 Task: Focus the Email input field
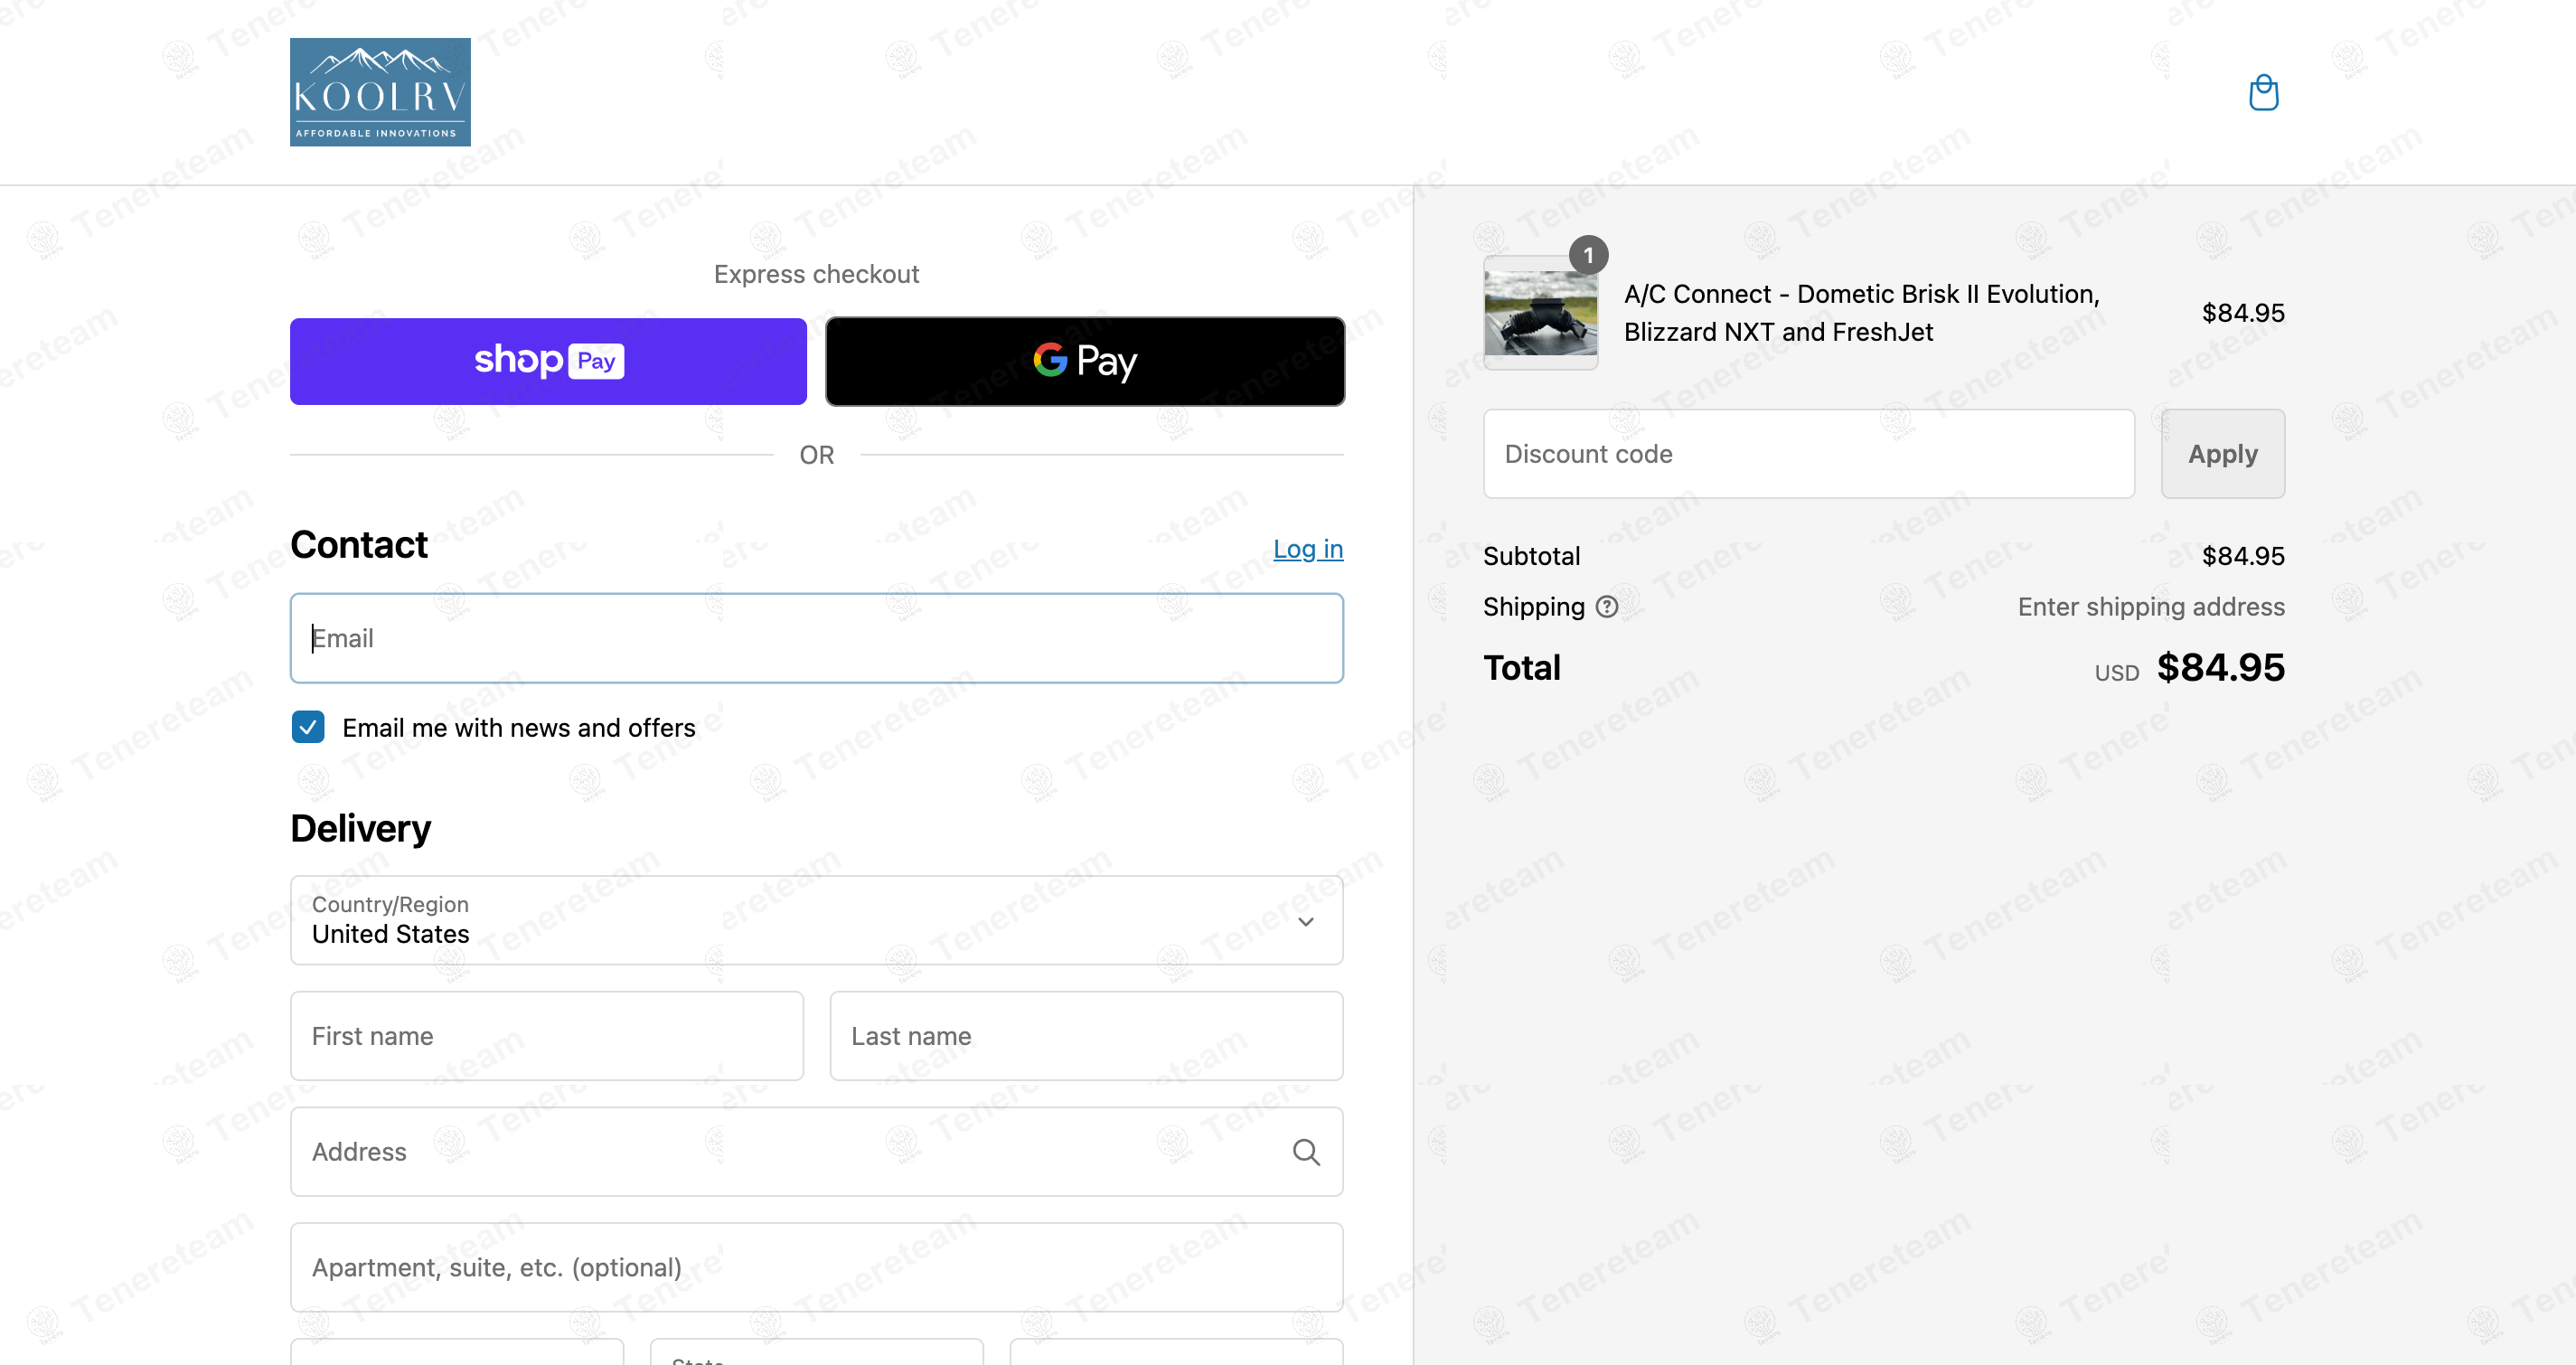click(x=816, y=638)
